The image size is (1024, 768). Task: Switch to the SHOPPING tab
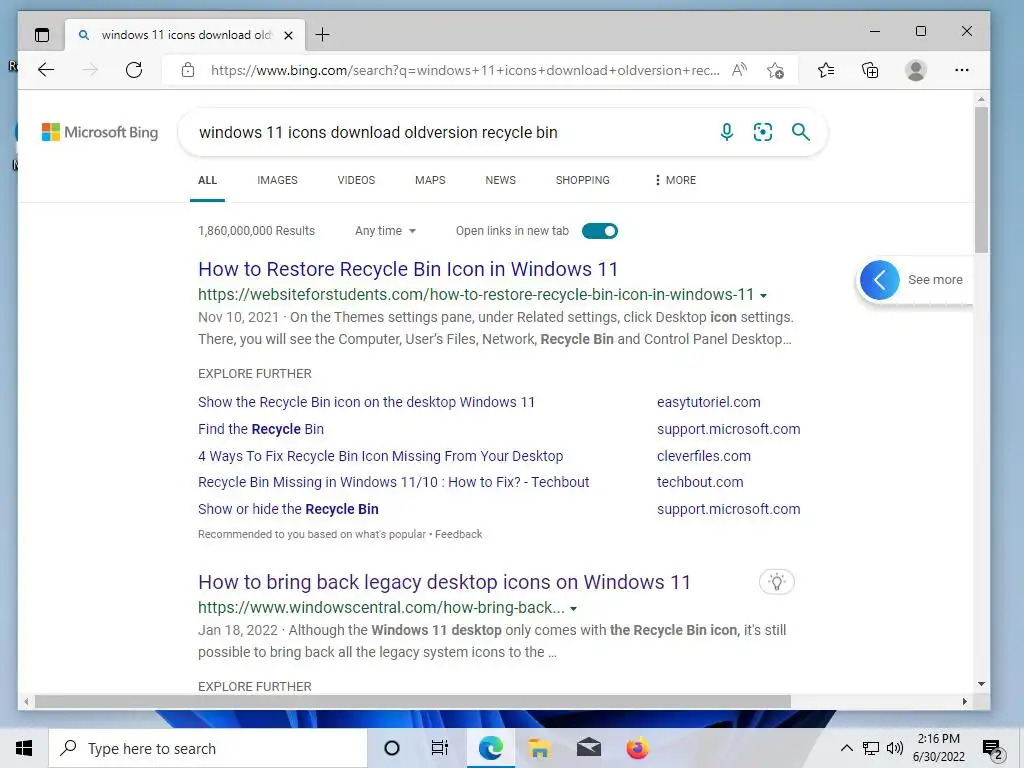pyautogui.click(x=583, y=180)
